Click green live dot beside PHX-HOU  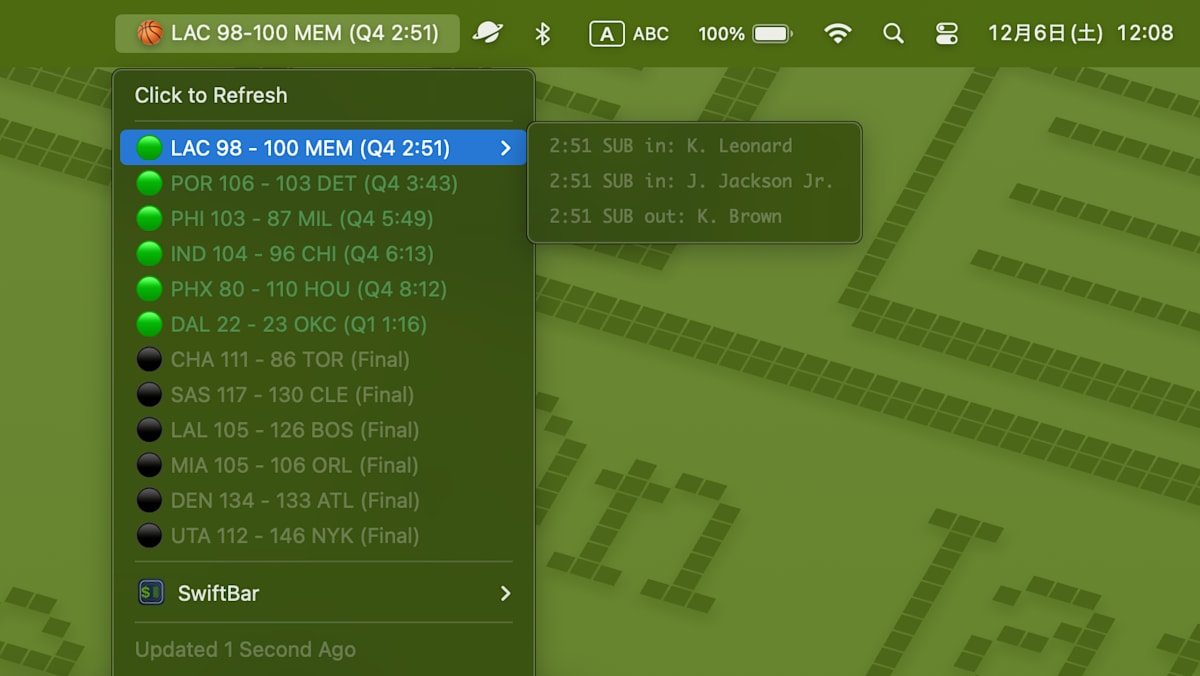(149, 289)
